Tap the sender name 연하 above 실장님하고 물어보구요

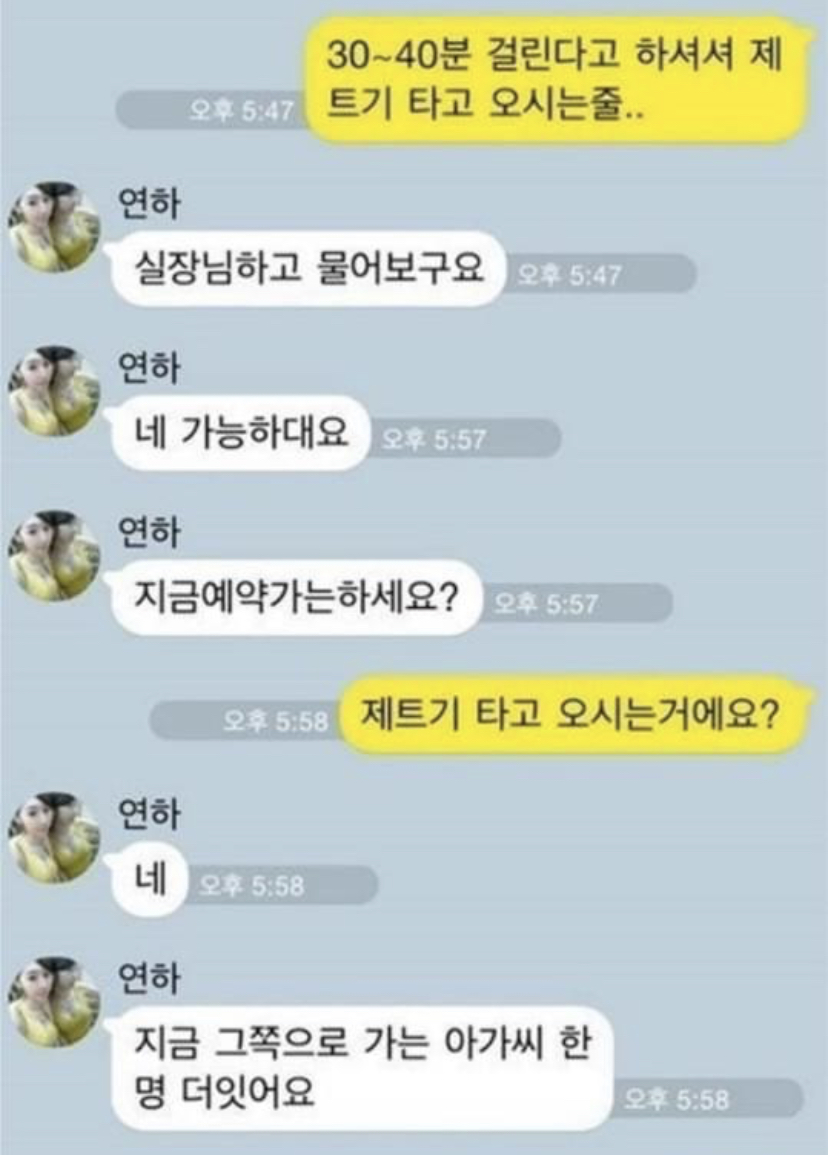tap(149, 203)
